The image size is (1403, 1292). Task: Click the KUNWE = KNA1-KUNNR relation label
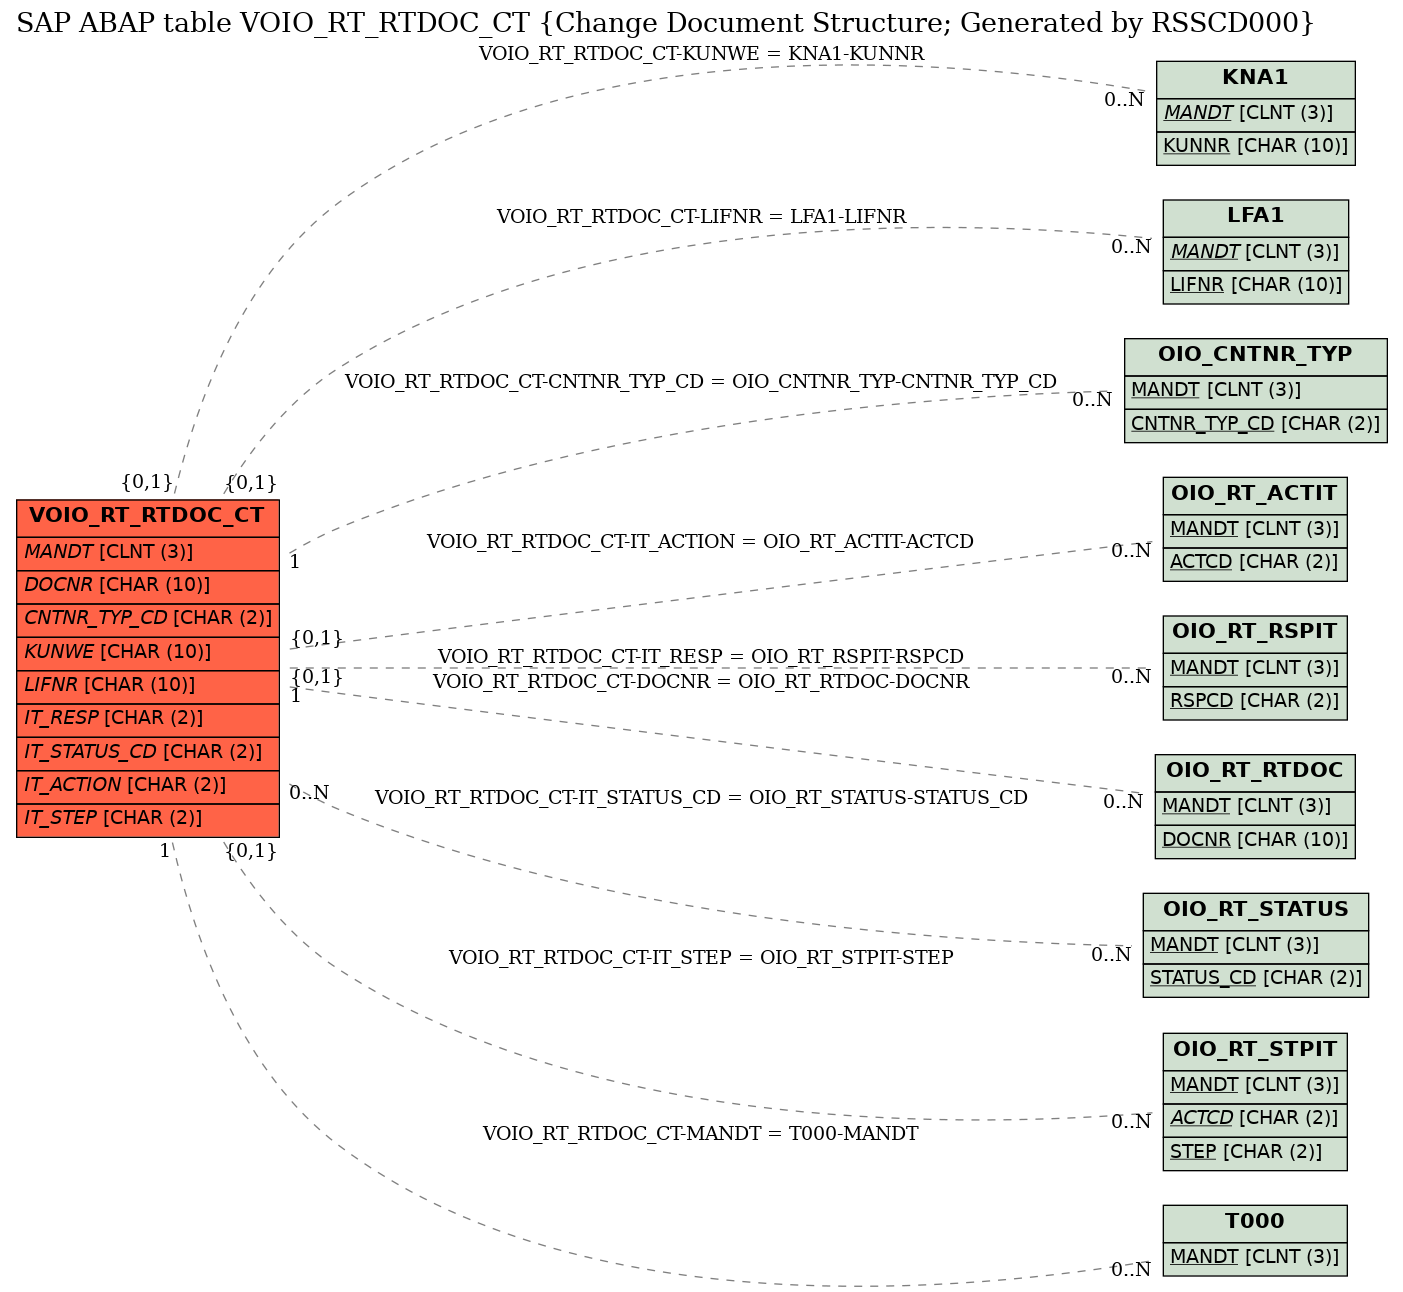[x=701, y=53]
